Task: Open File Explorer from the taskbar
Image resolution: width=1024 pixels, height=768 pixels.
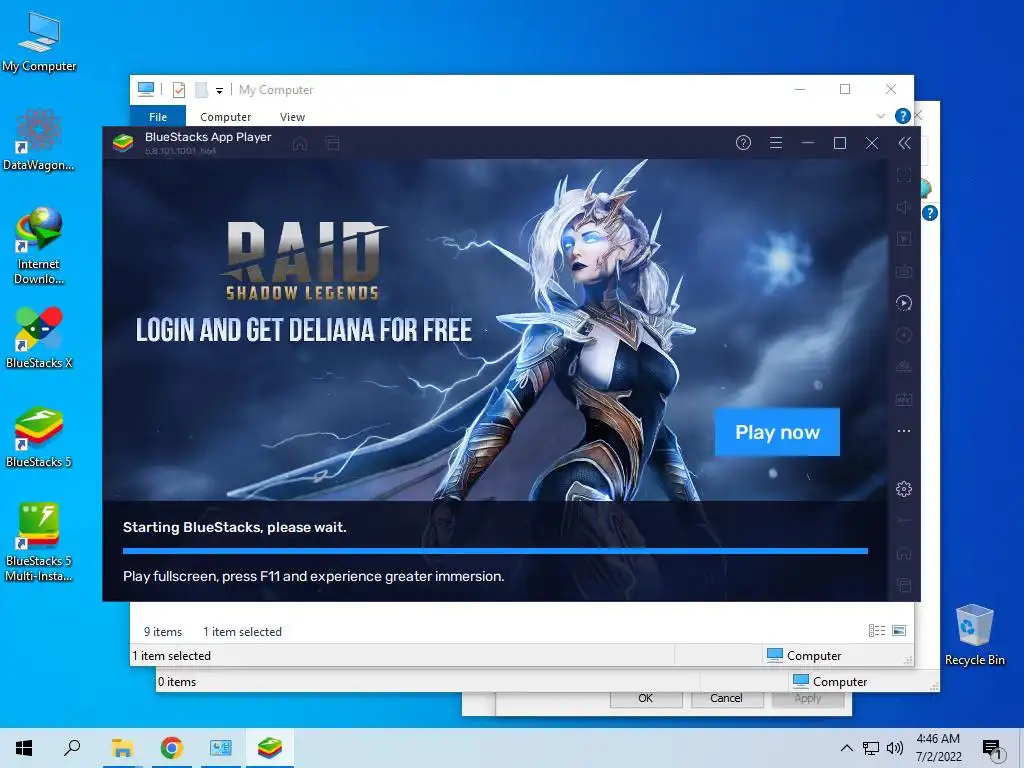Action: pos(122,748)
